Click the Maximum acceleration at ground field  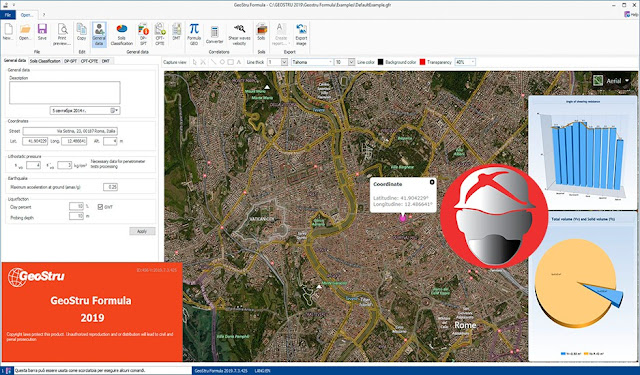(x=111, y=187)
